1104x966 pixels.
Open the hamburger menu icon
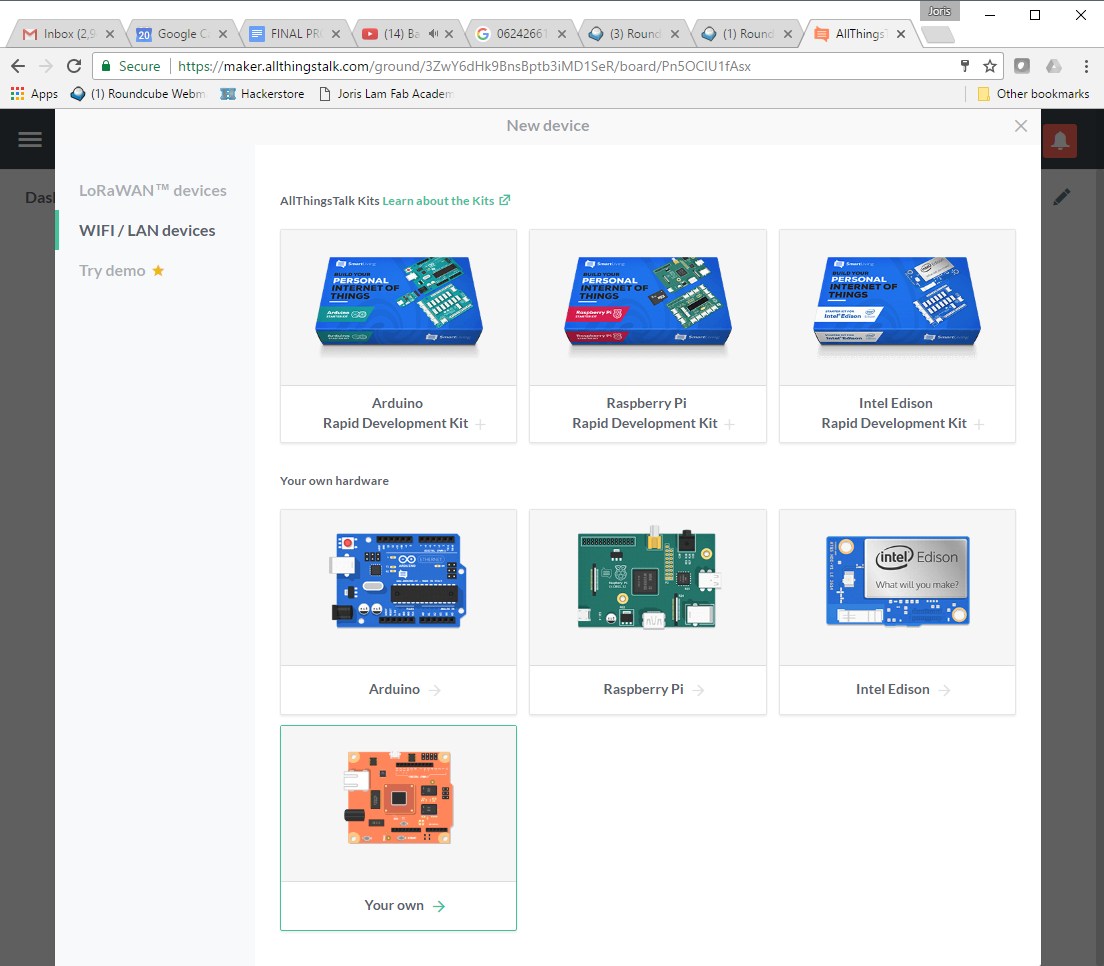[30, 139]
